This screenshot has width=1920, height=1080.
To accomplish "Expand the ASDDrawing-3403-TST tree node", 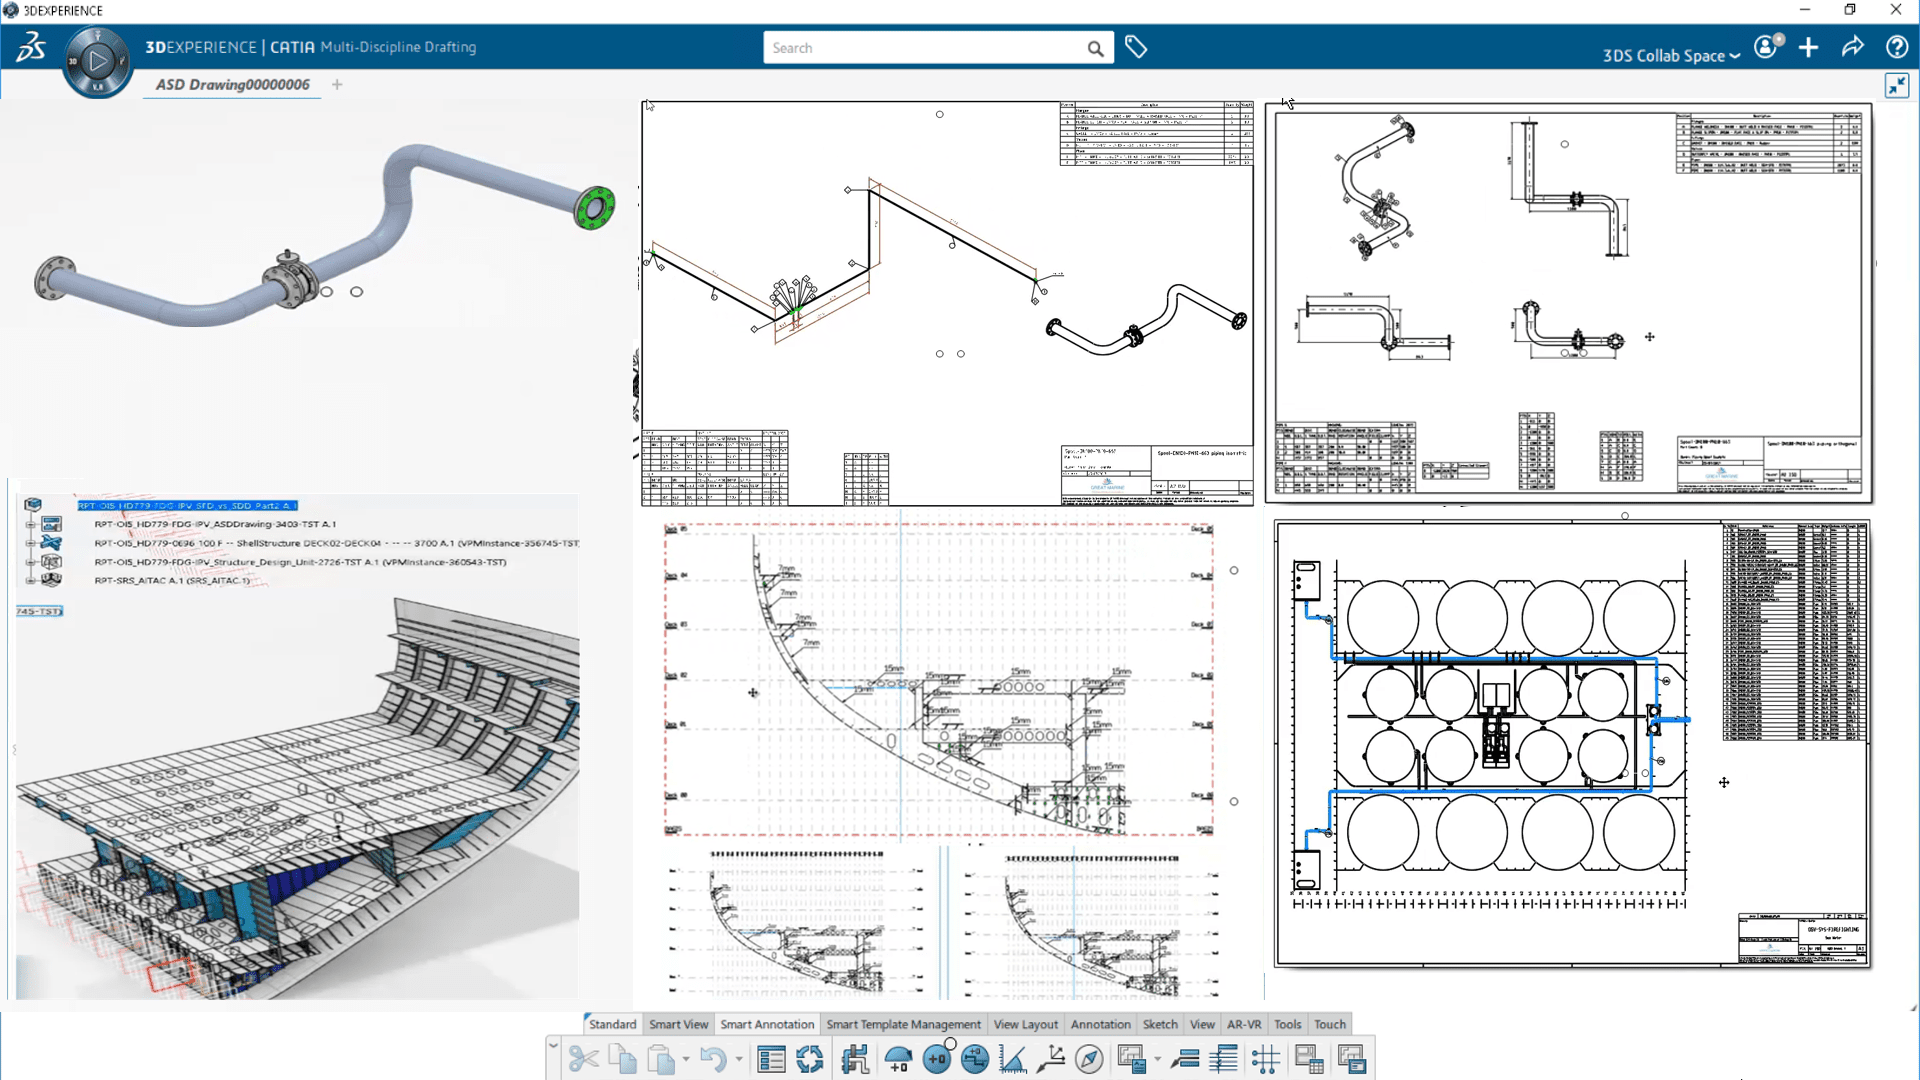I will click(x=30, y=524).
